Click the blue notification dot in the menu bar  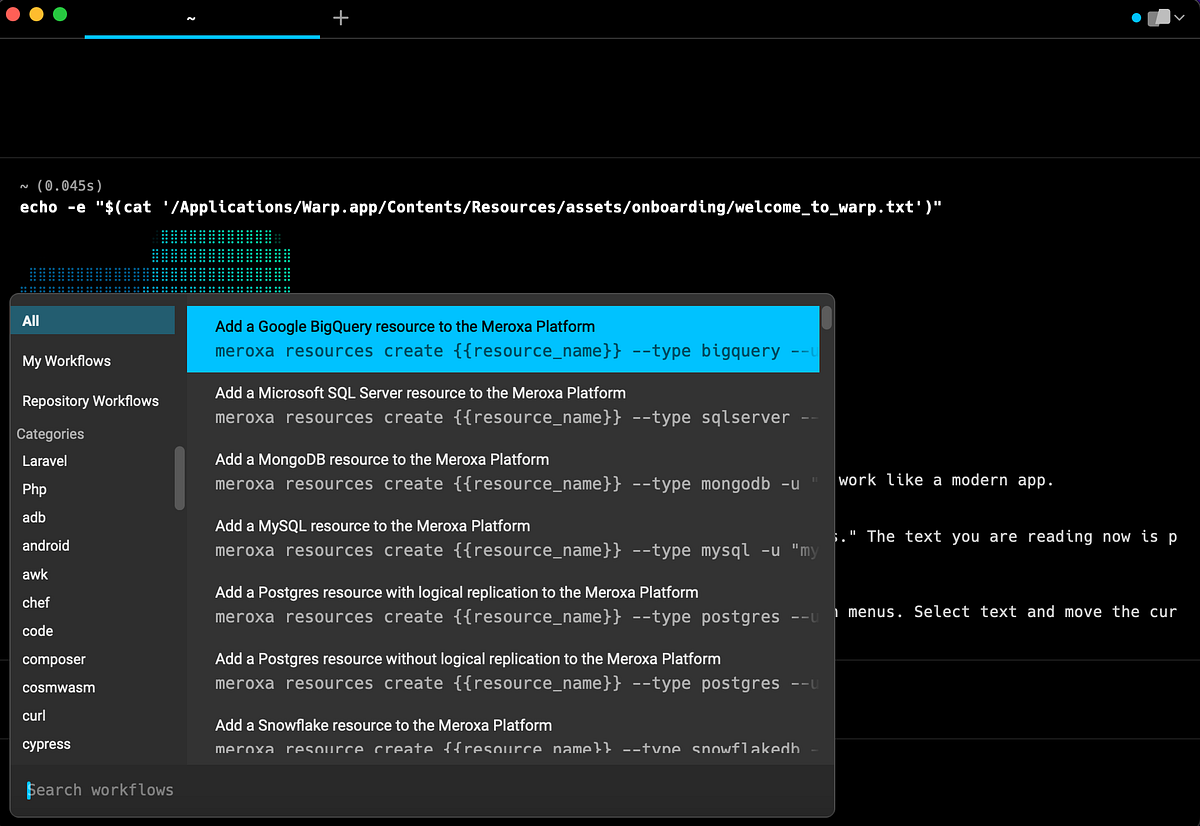coord(1135,17)
